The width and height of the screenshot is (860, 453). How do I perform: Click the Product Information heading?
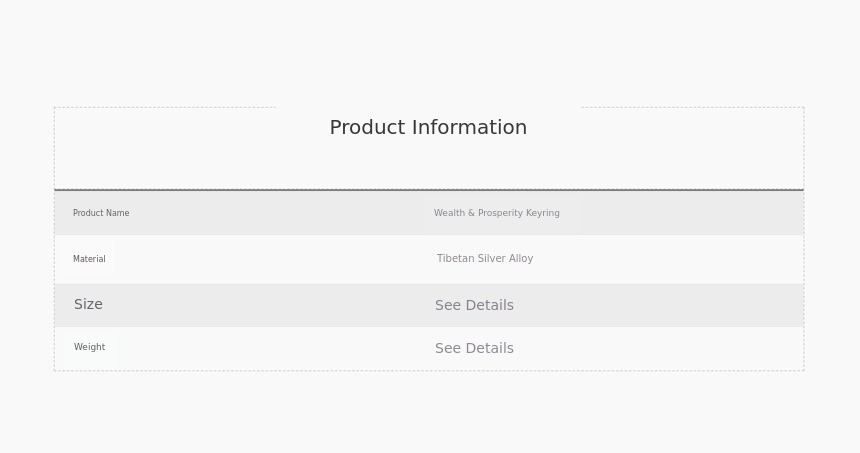pyautogui.click(x=428, y=128)
